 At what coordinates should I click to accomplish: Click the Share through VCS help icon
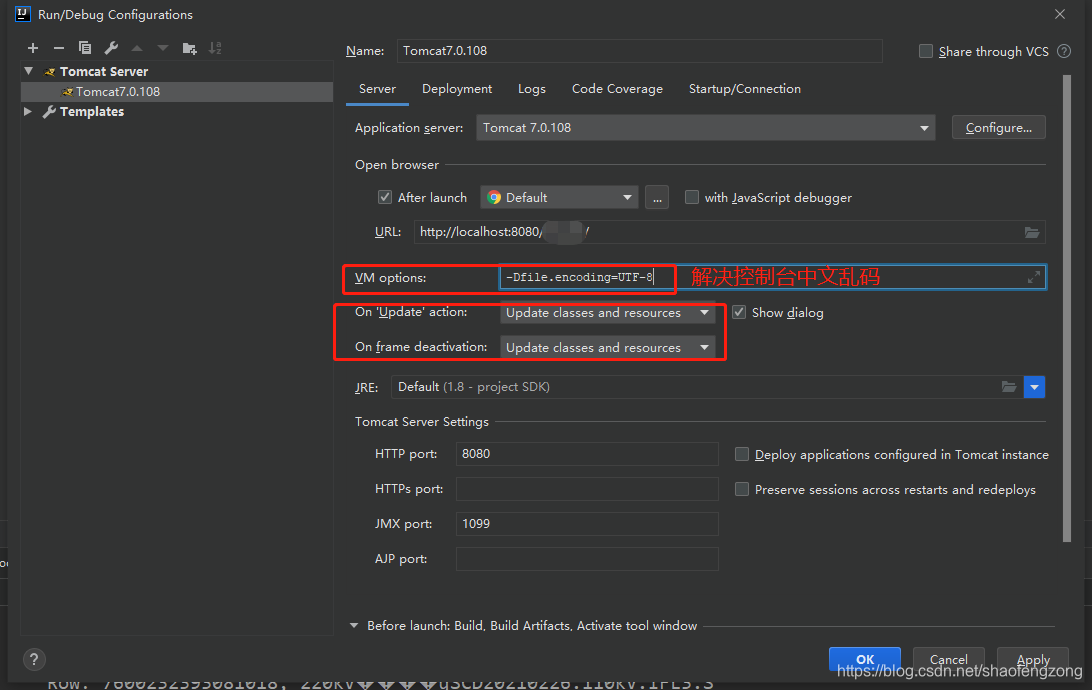coord(1064,51)
